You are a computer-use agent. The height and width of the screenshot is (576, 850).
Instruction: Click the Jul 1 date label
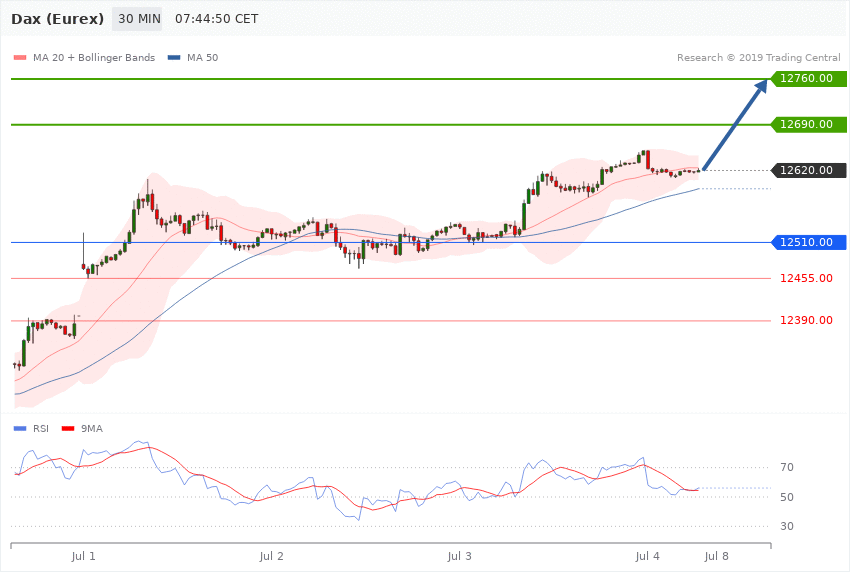pyautogui.click(x=83, y=556)
